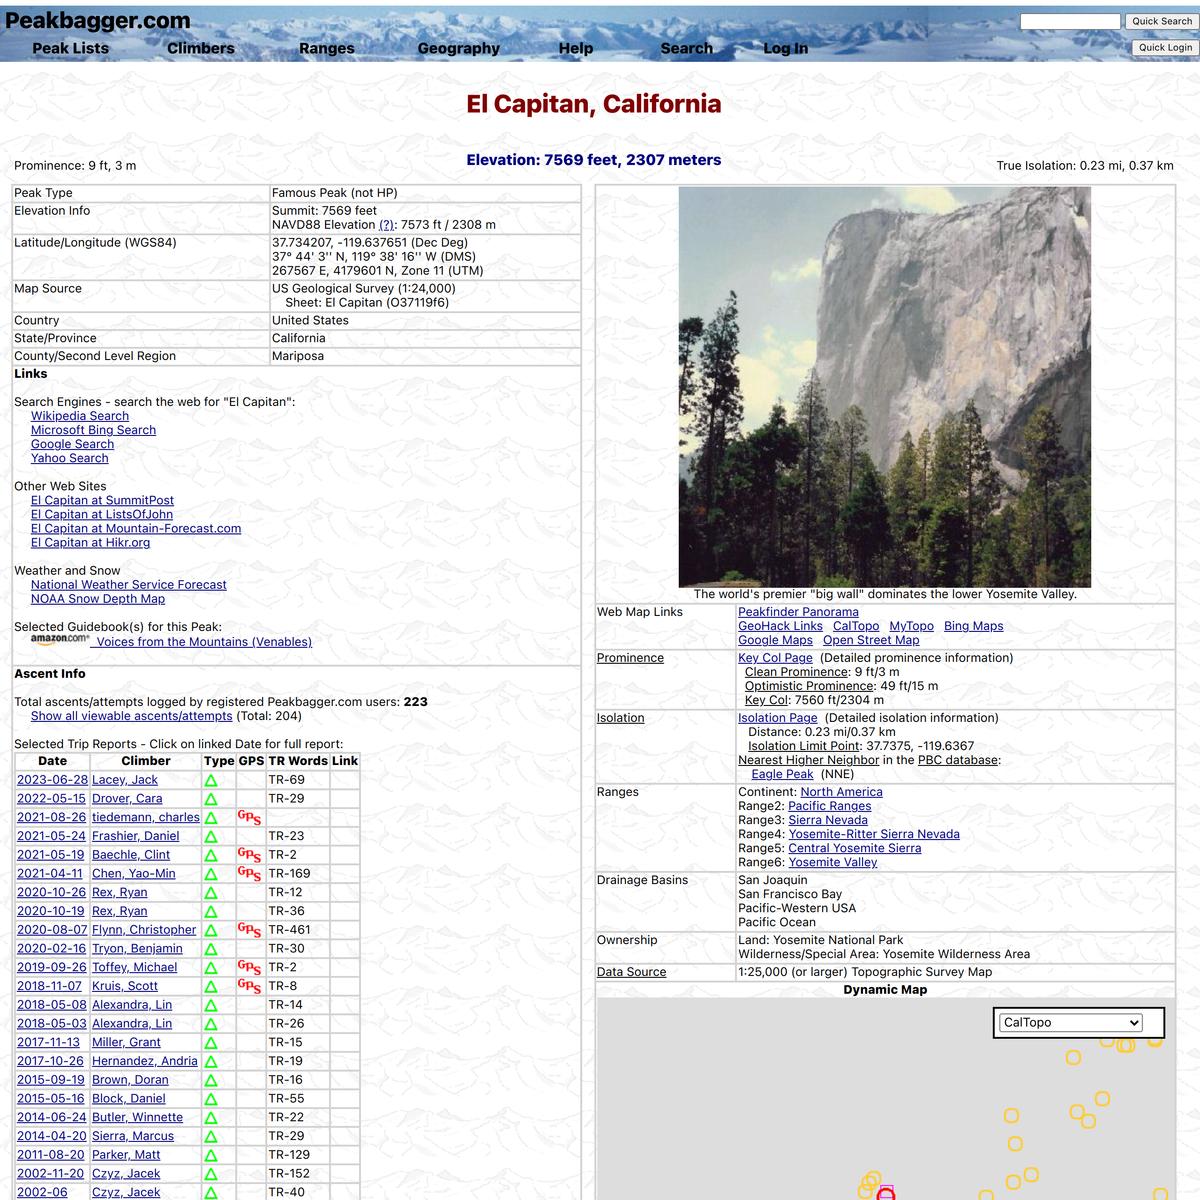The width and height of the screenshot is (1200, 1200).
Task: Open the El Capitan photo
Action: [x=884, y=387]
